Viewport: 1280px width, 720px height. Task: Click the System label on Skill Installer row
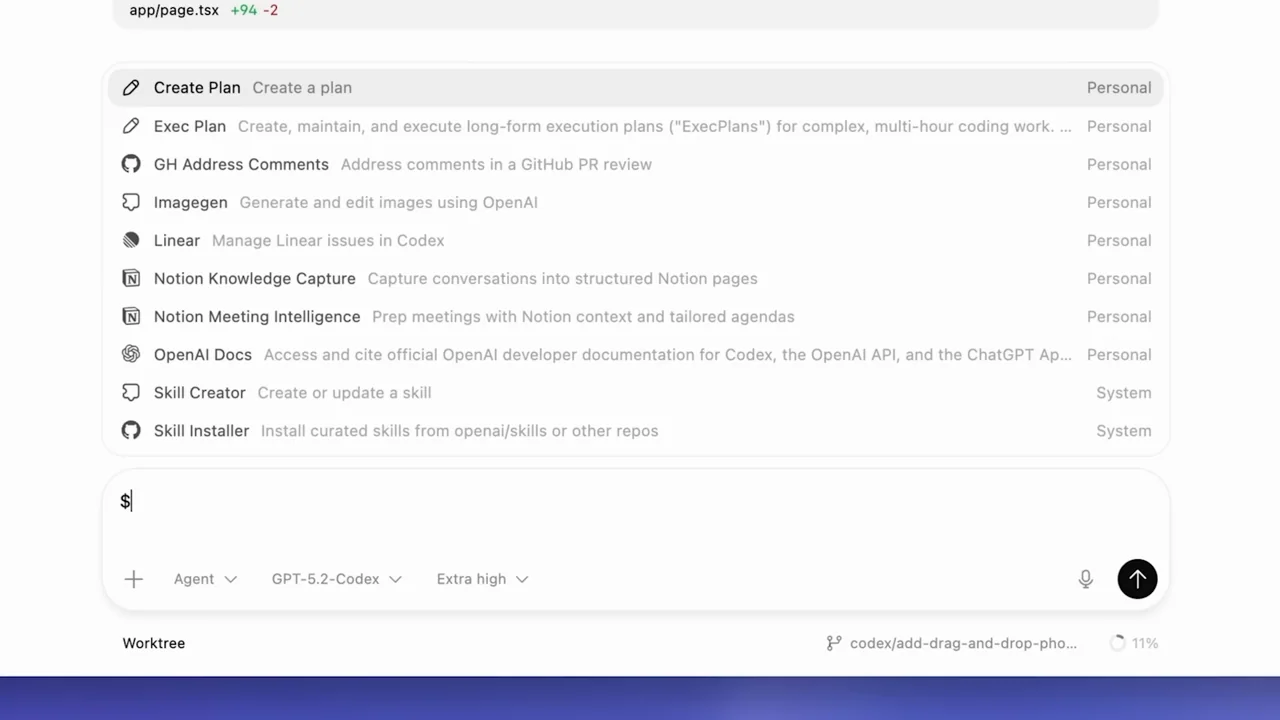point(1124,430)
